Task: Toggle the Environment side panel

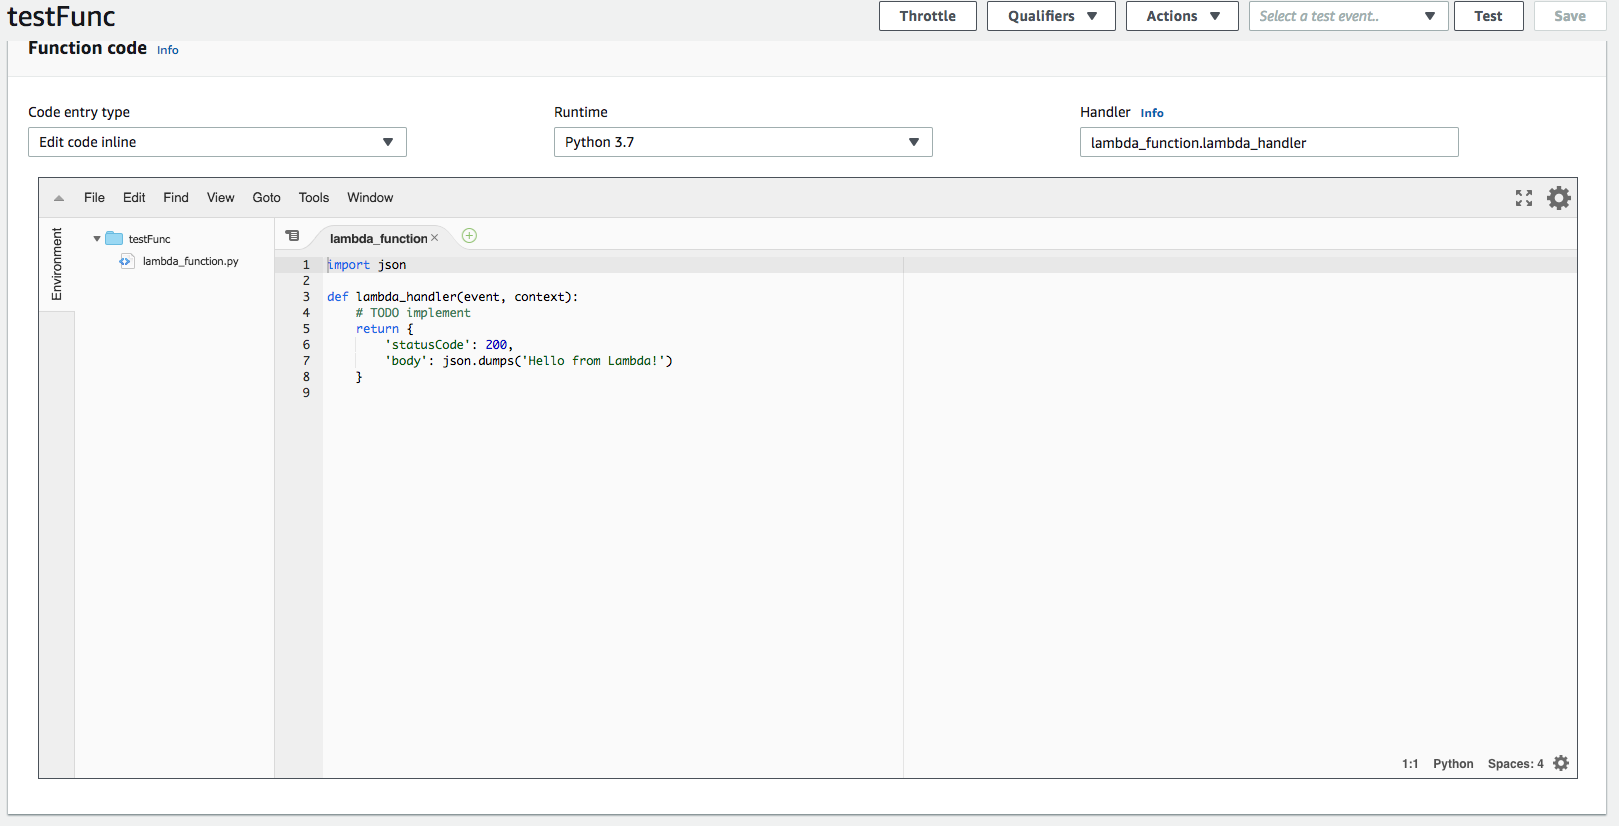Action: point(57,264)
